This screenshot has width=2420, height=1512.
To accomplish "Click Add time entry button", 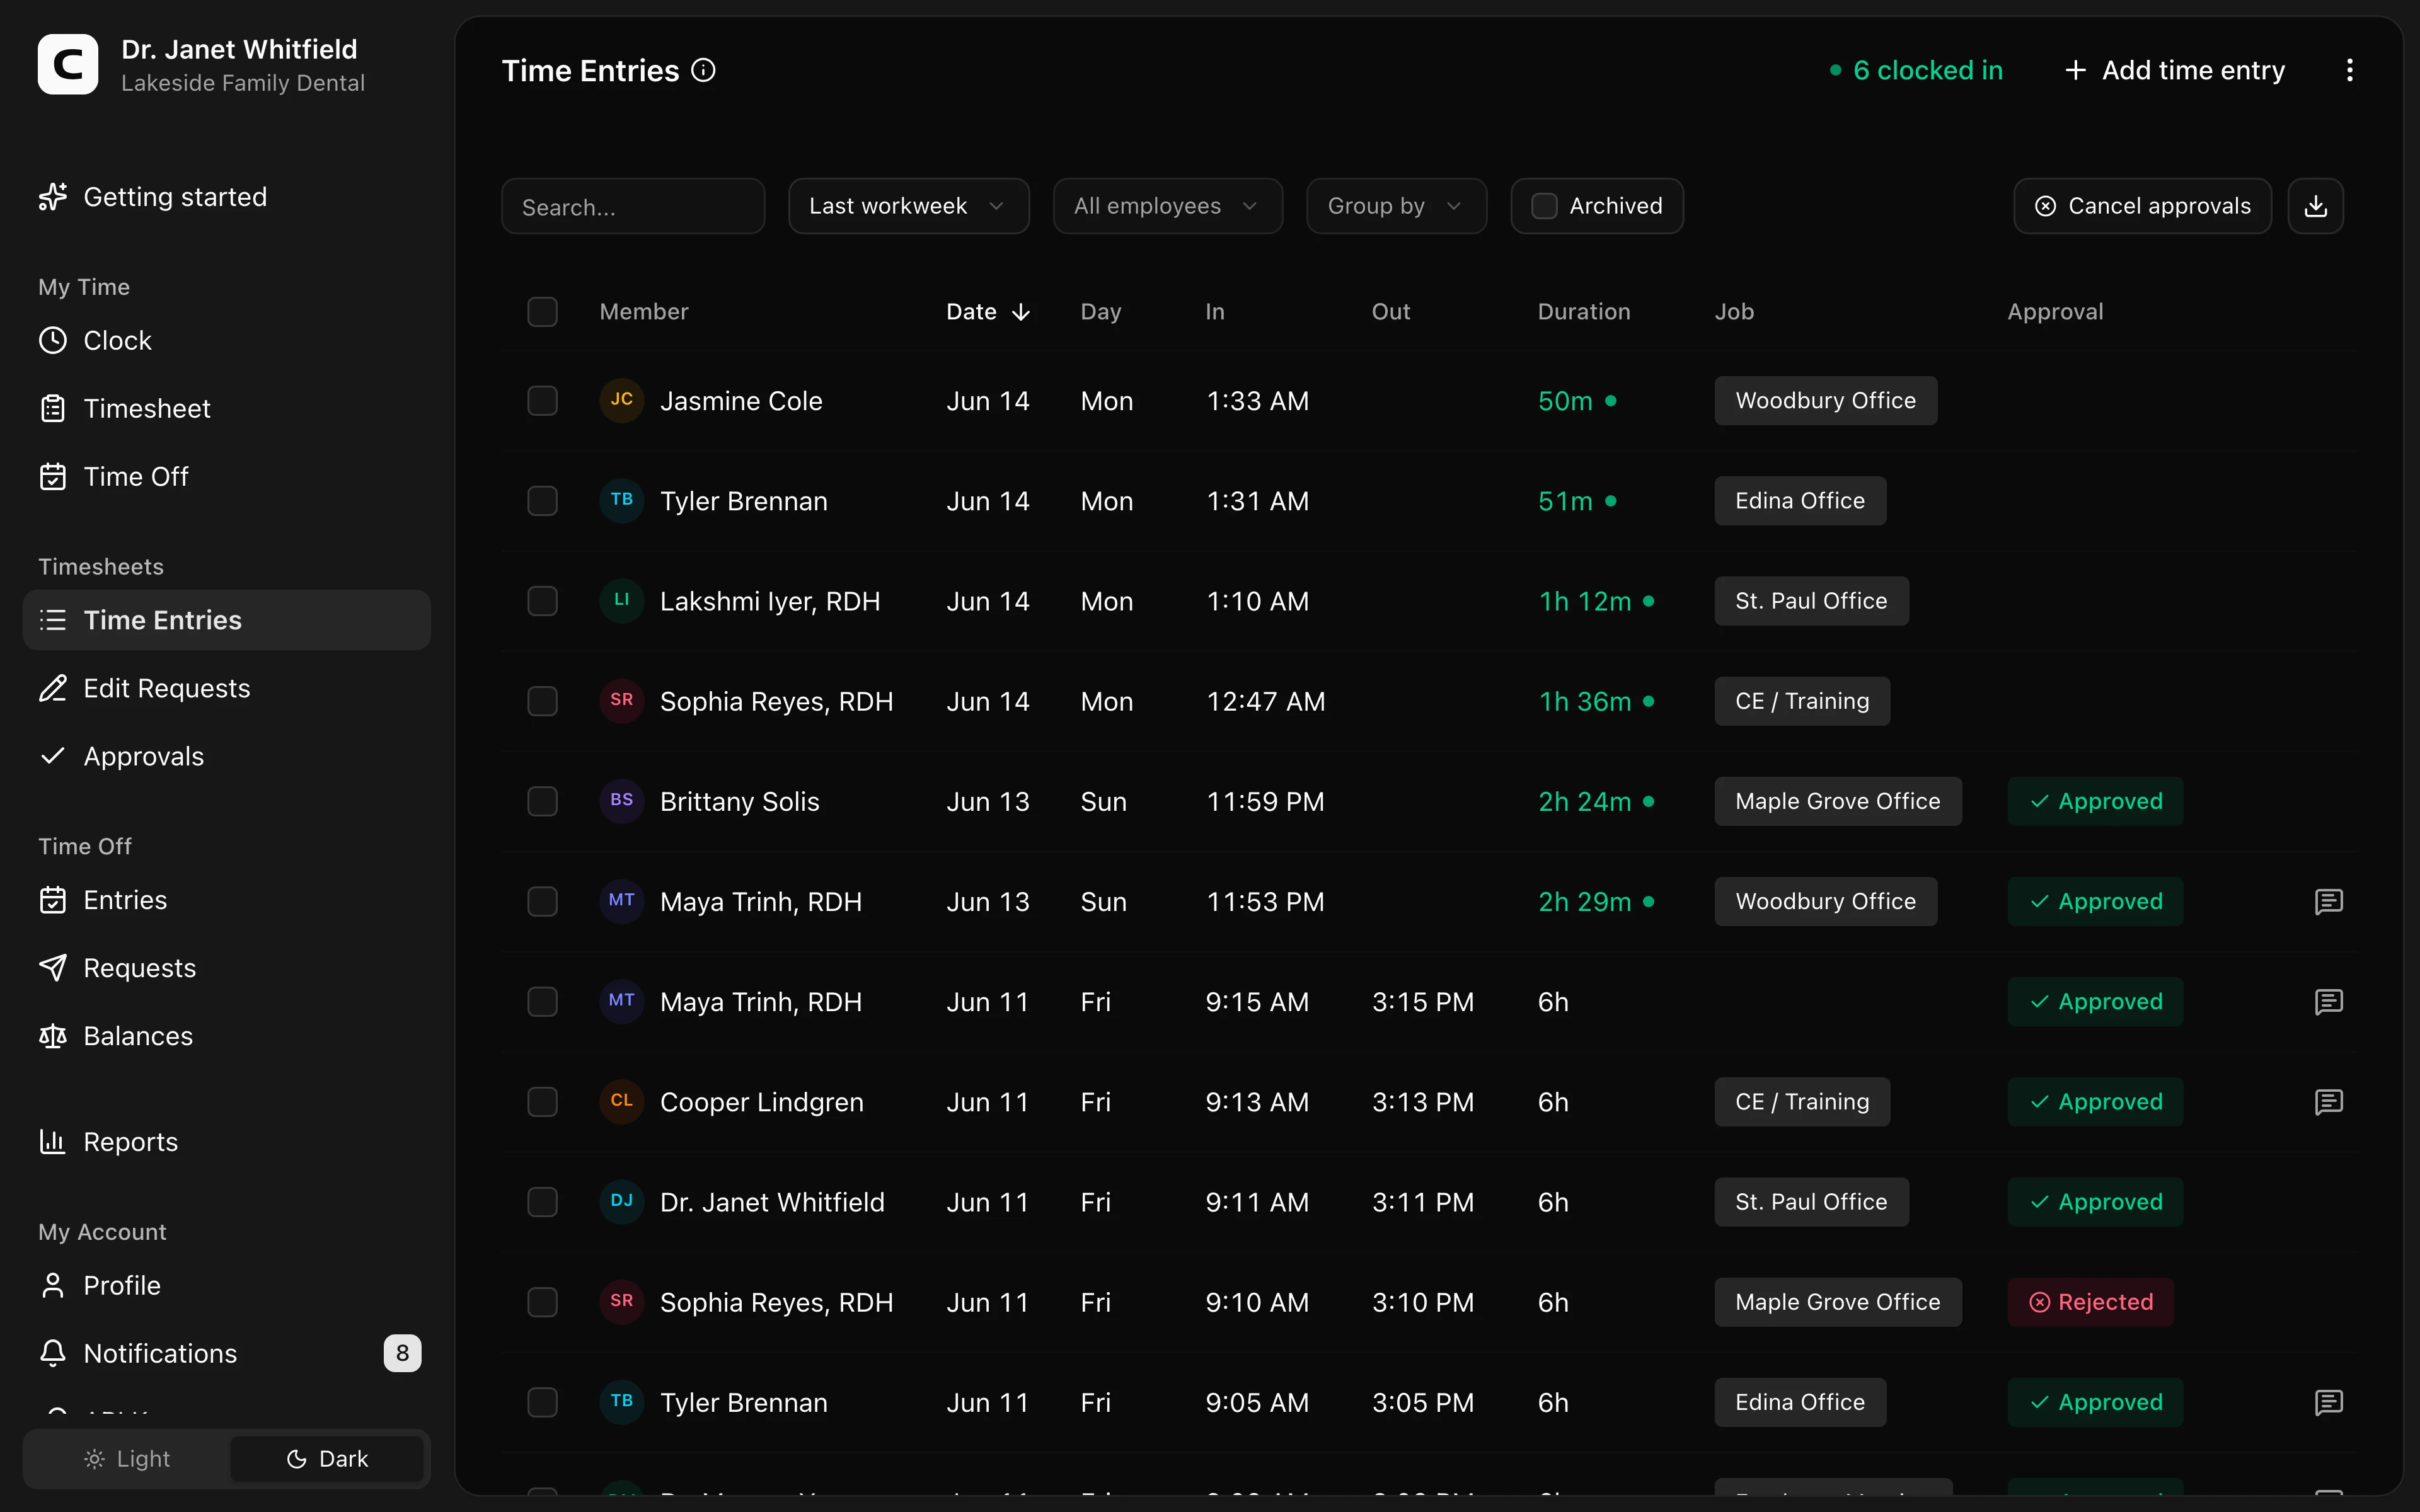I will click(2176, 70).
